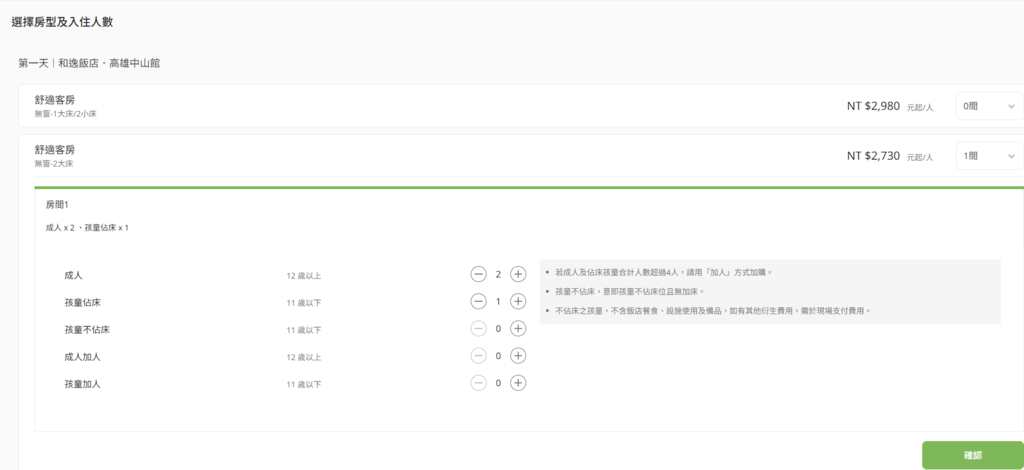The image size is (1024, 470).
Task: Click the 選擇房型及入住人數 title
Action: click(x=62, y=22)
